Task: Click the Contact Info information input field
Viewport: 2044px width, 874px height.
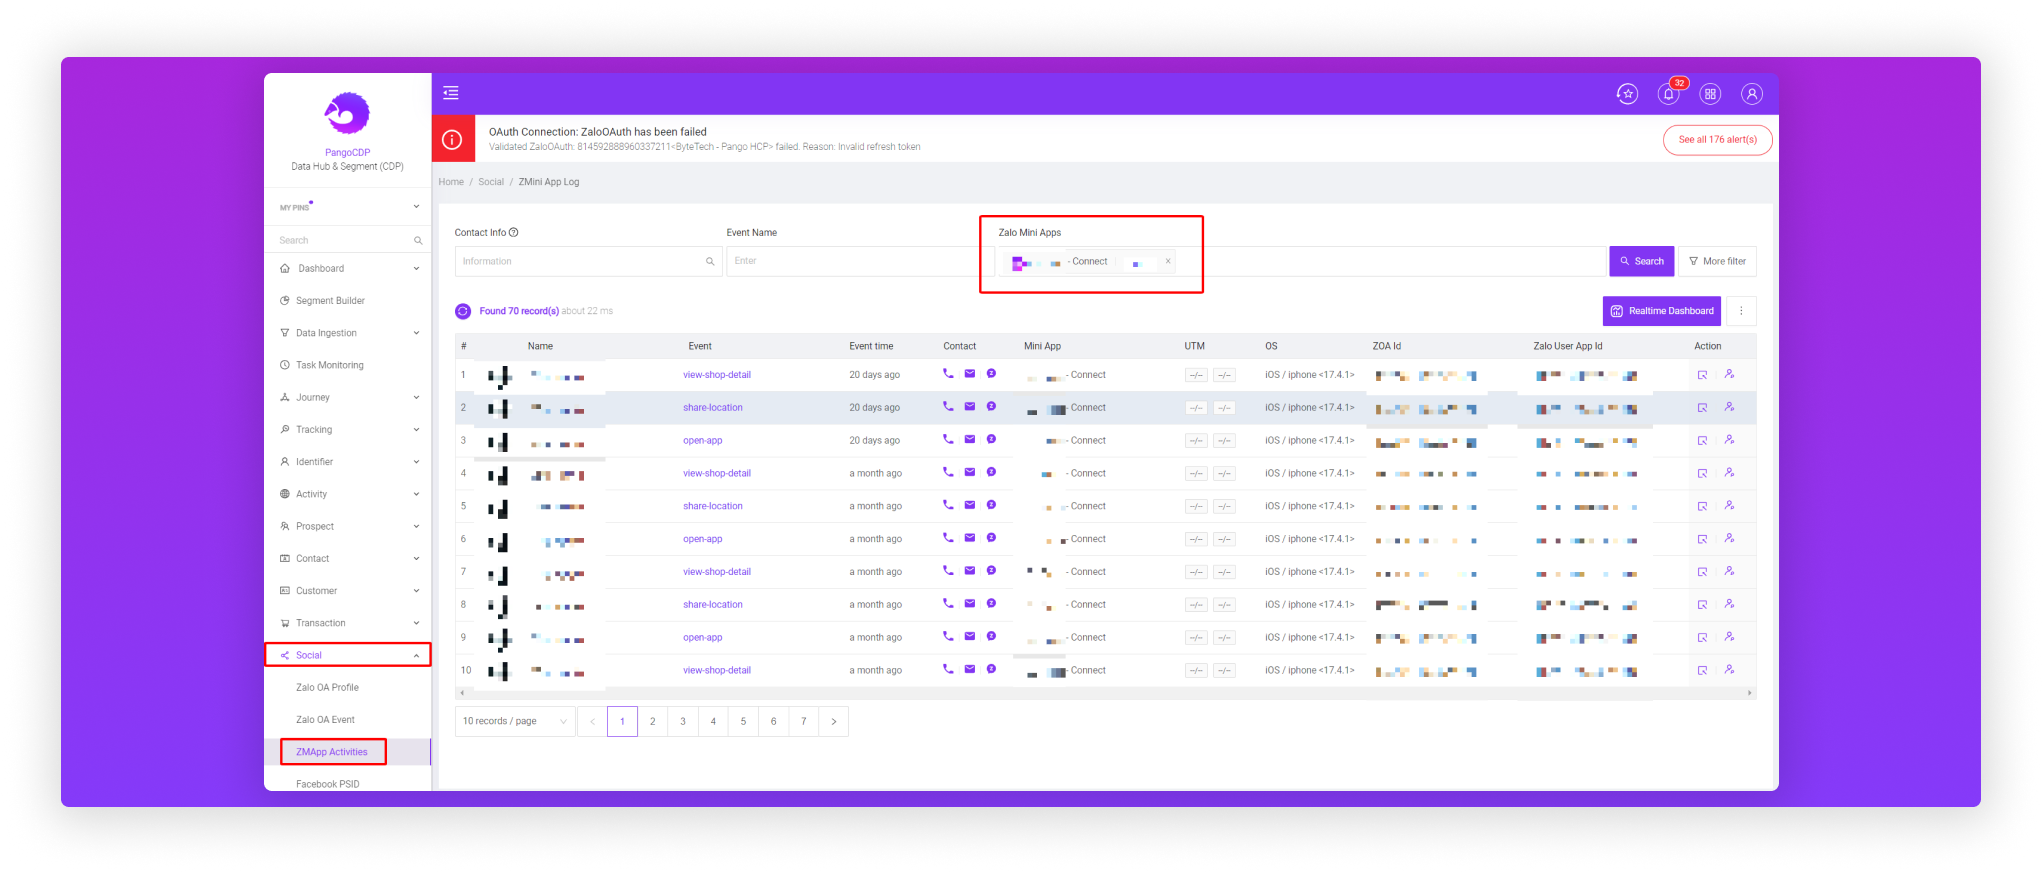Action: [x=582, y=261]
